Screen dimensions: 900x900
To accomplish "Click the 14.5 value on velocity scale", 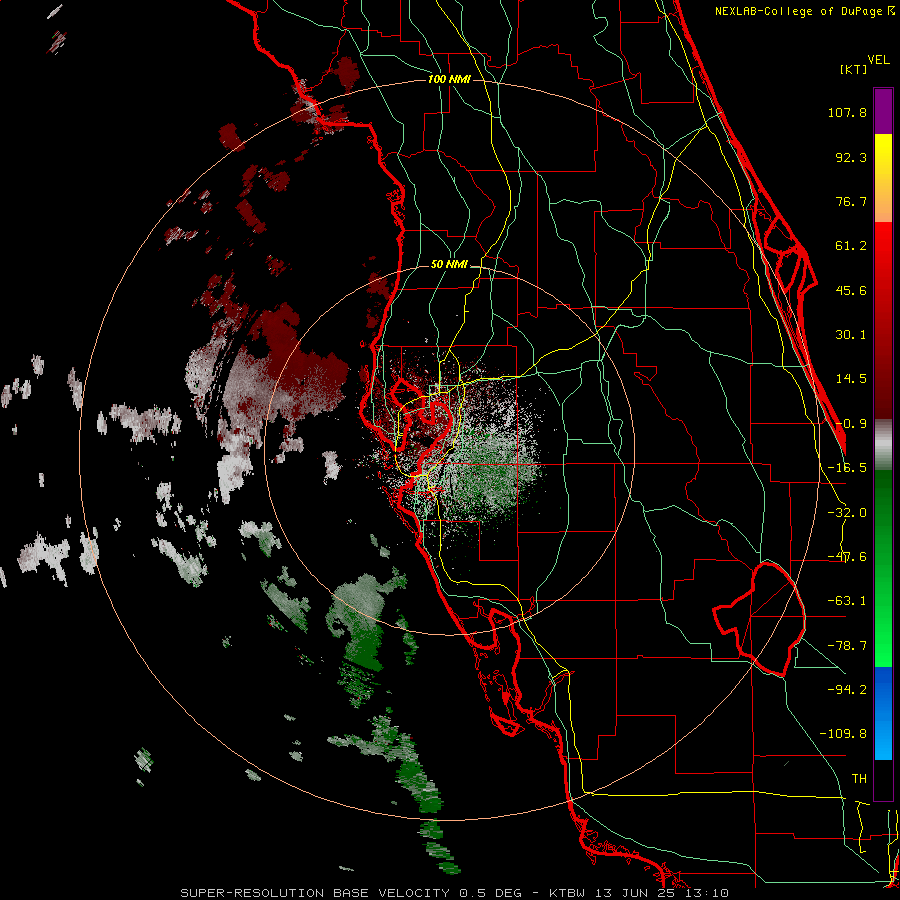I will coord(851,379).
